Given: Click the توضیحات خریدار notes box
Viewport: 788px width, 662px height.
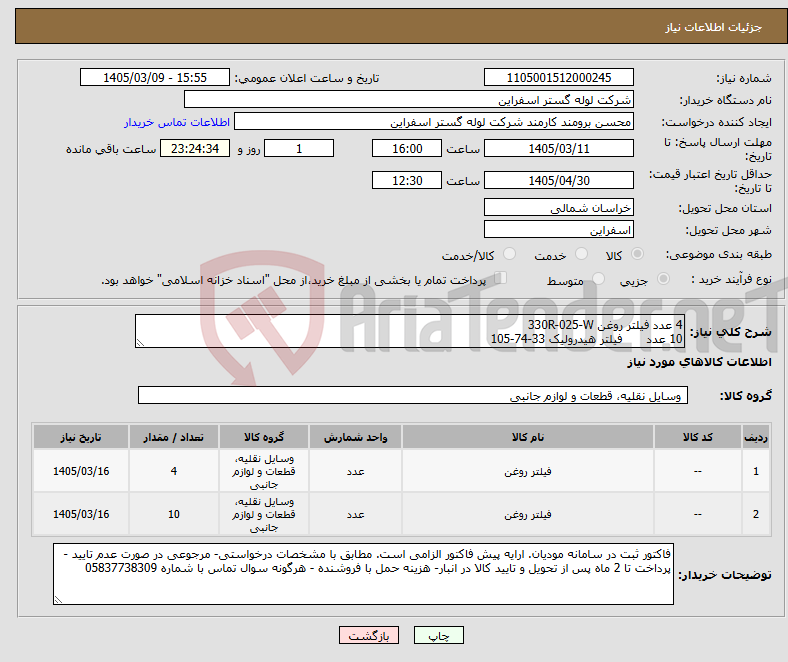Looking at the screenshot, I should tap(363, 574).
